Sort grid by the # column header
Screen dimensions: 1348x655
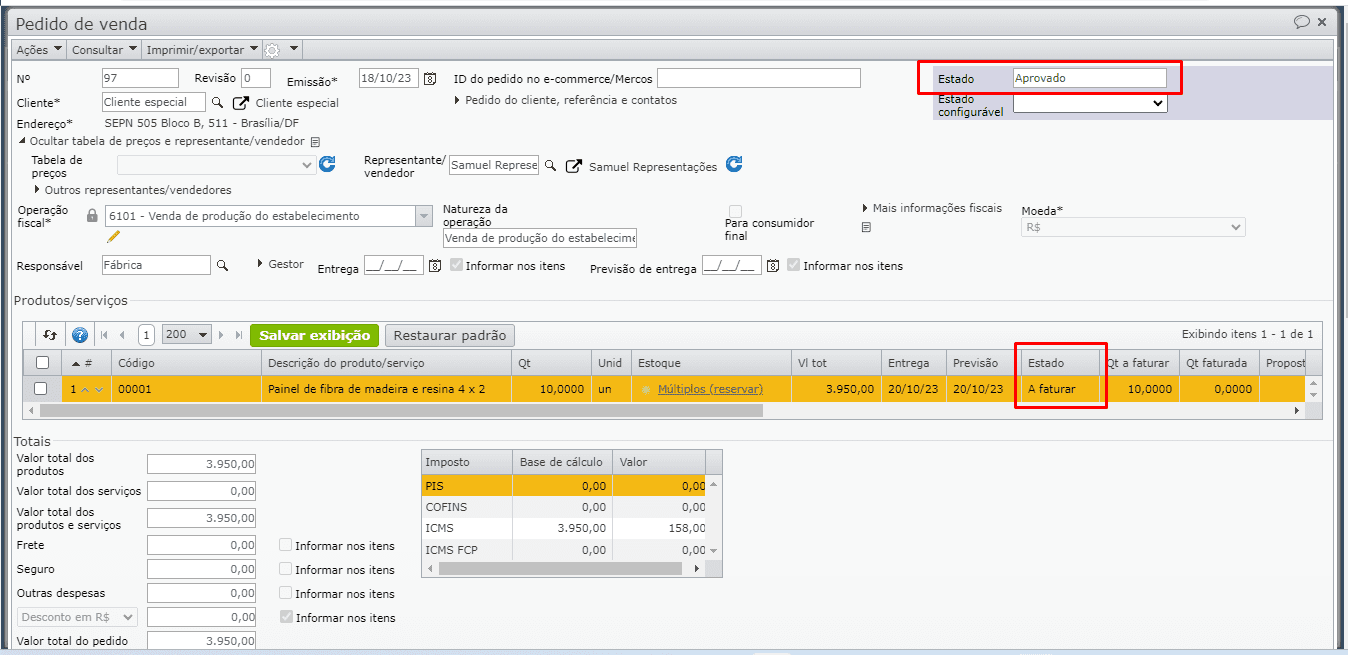pos(85,363)
